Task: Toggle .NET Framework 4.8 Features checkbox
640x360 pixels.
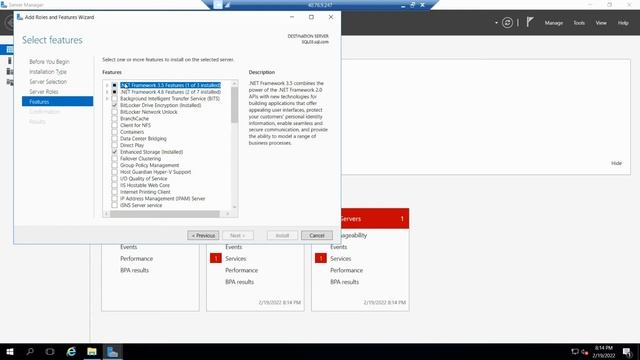Action: [114, 92]
